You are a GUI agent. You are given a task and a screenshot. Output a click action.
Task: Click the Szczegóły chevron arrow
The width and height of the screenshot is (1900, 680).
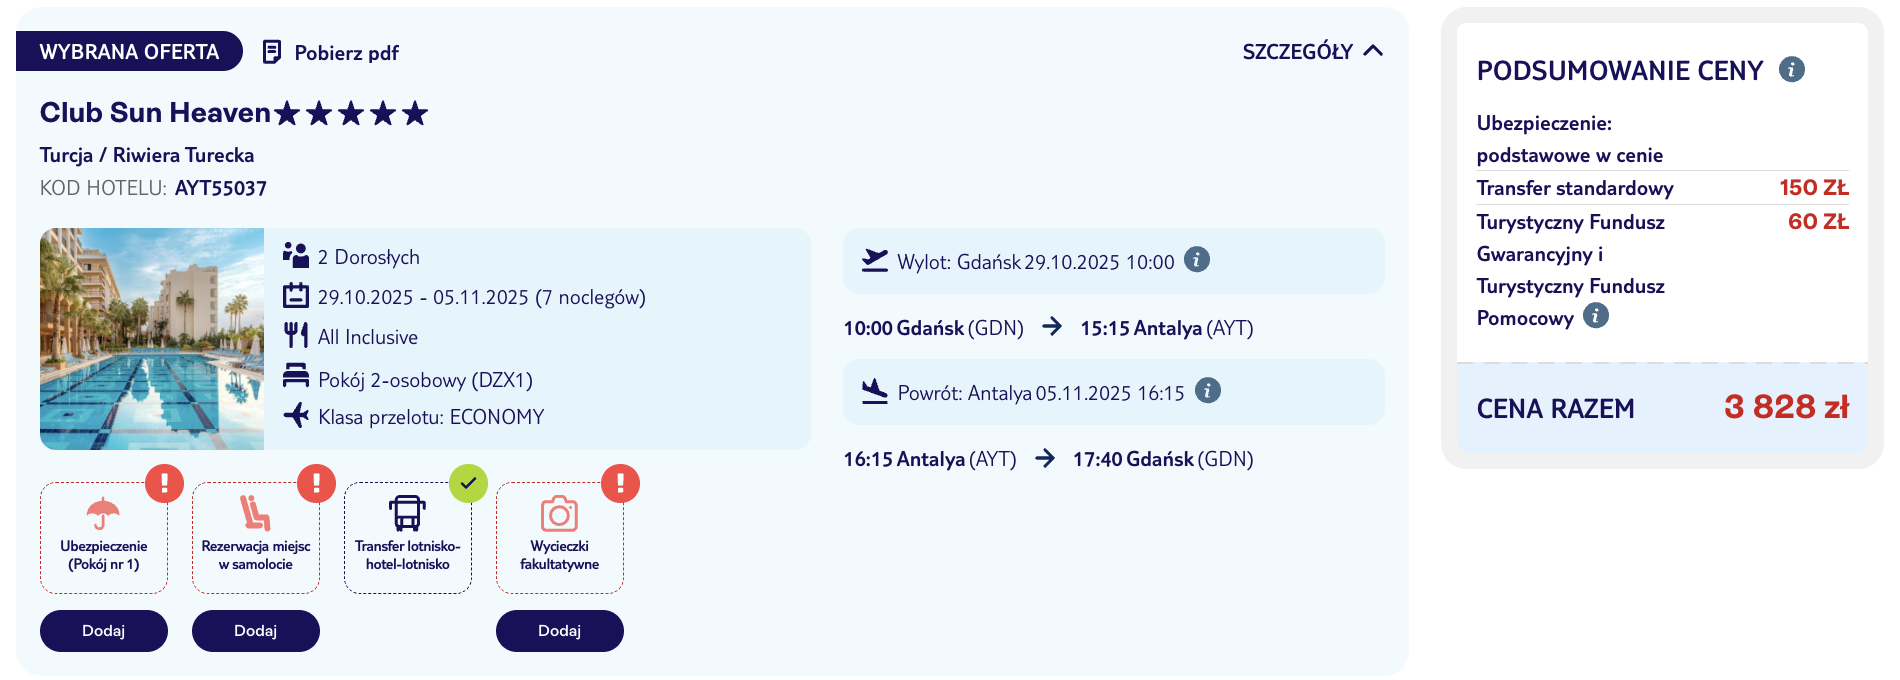pos(1373,51)
